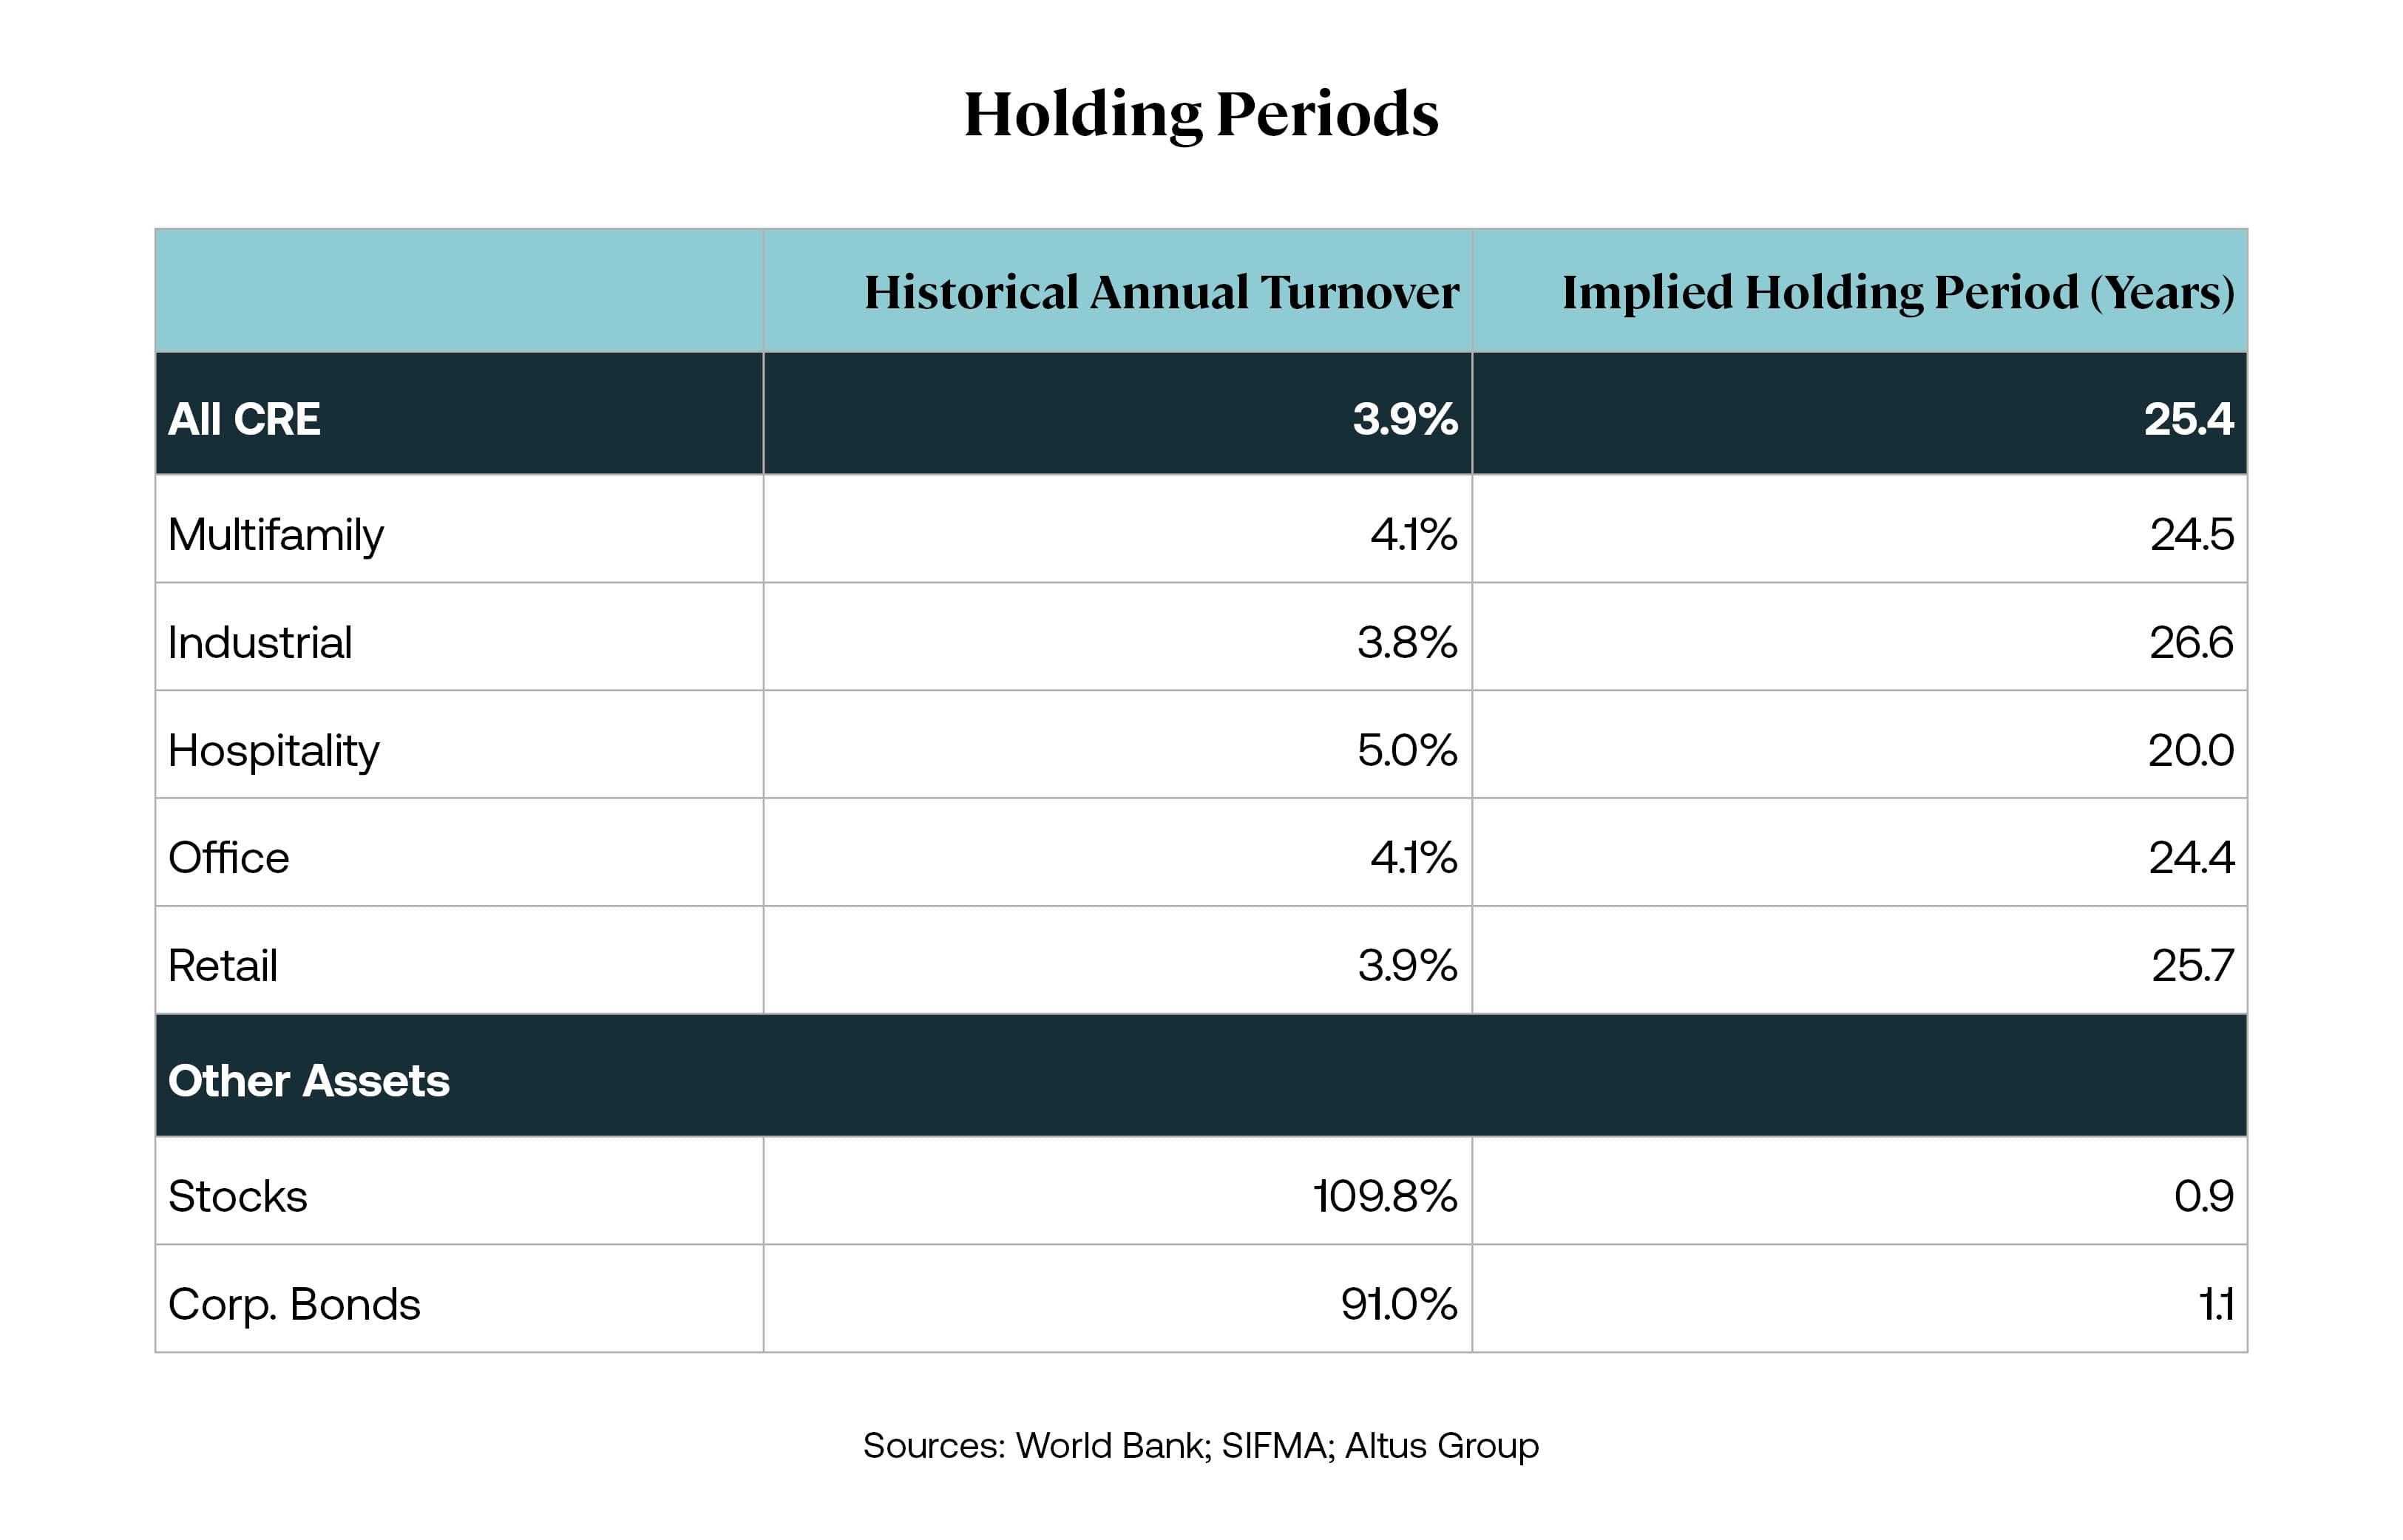Click the All CRE row label
The height and width of the screenshot is (1540, 2403).
244,418
